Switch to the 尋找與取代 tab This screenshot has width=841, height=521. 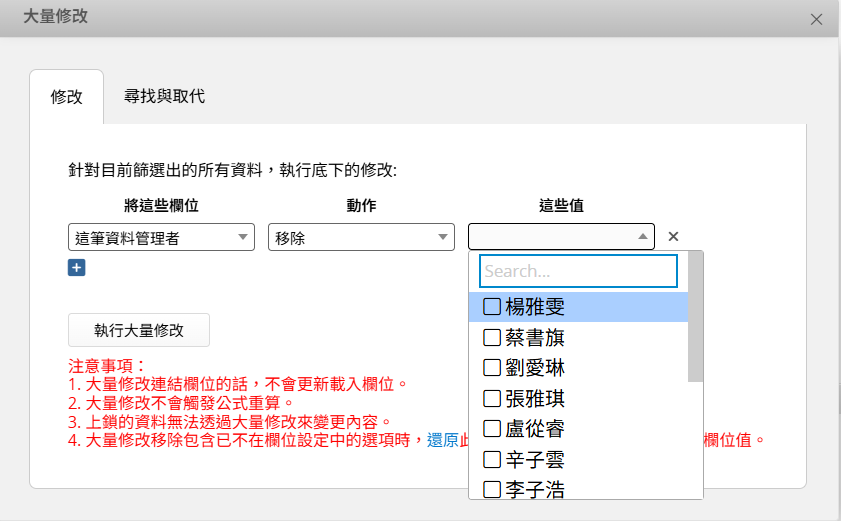164,97
